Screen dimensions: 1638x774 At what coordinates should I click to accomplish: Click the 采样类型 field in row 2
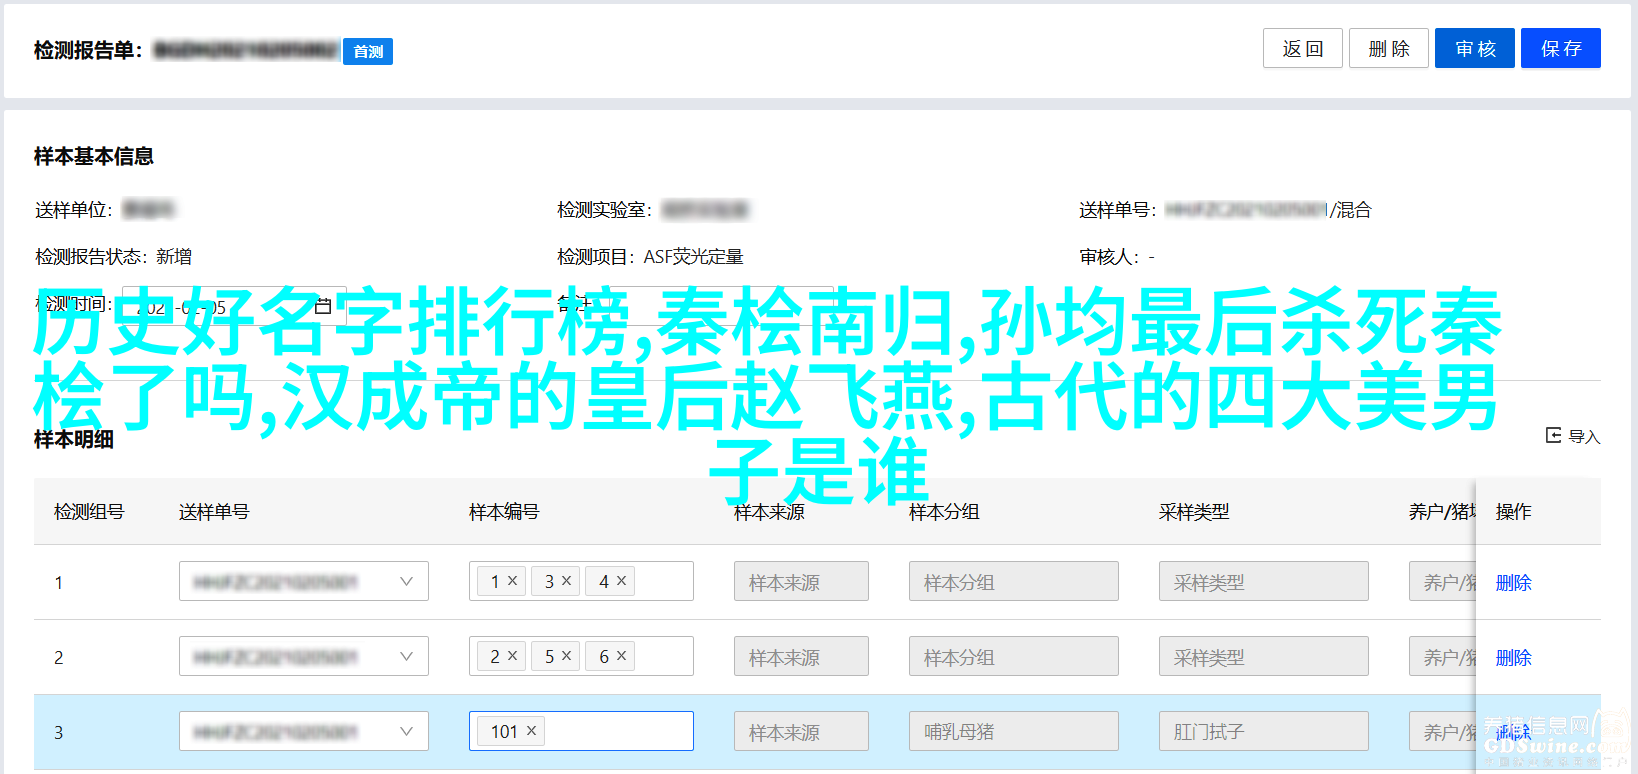[x=1264, y=656]
